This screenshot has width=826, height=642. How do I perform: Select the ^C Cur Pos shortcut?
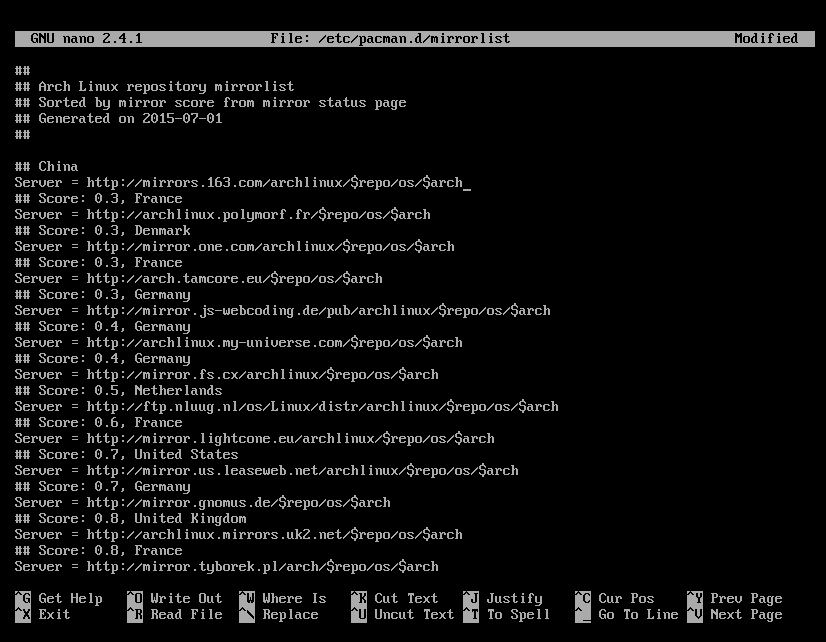pyautogui.click(x=615, y=599)
